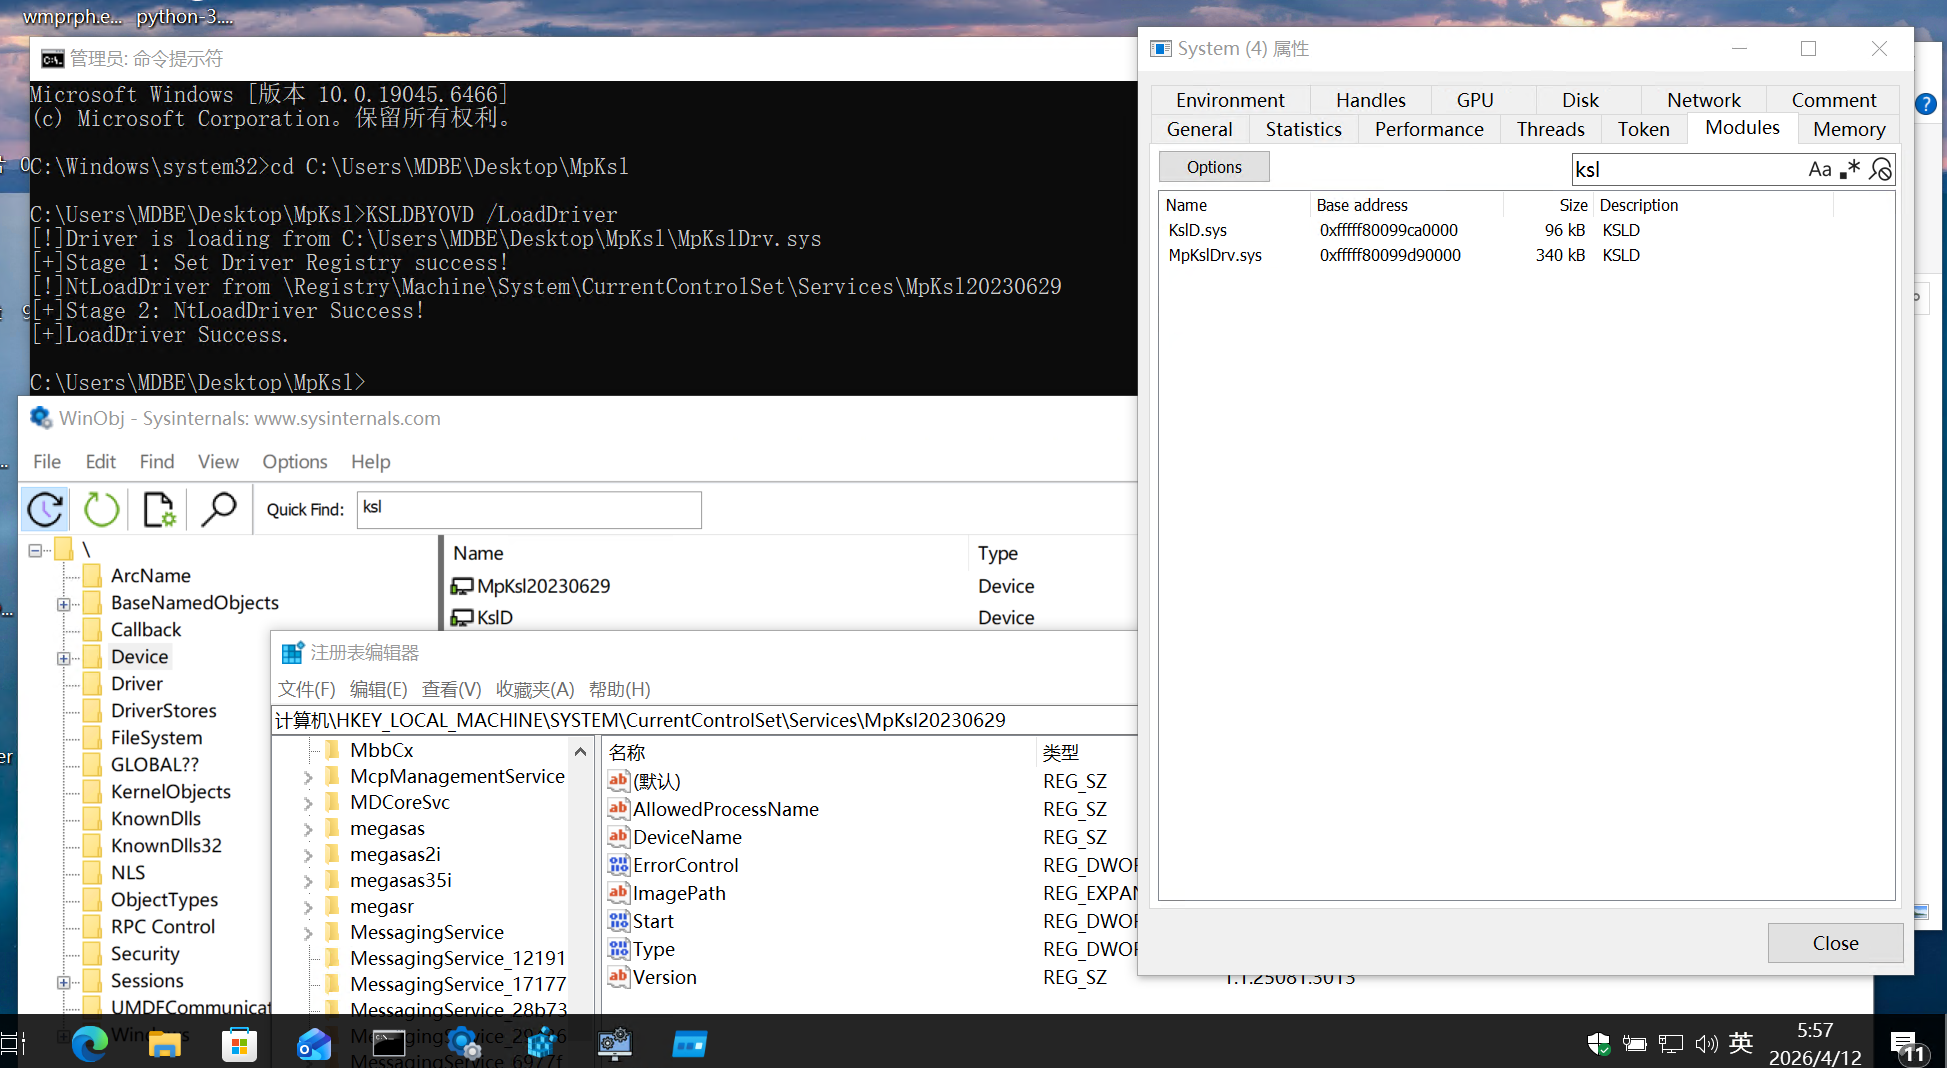Toggle regex search option in modules filter
1947x1068 pixels.
pos(1849,169)
